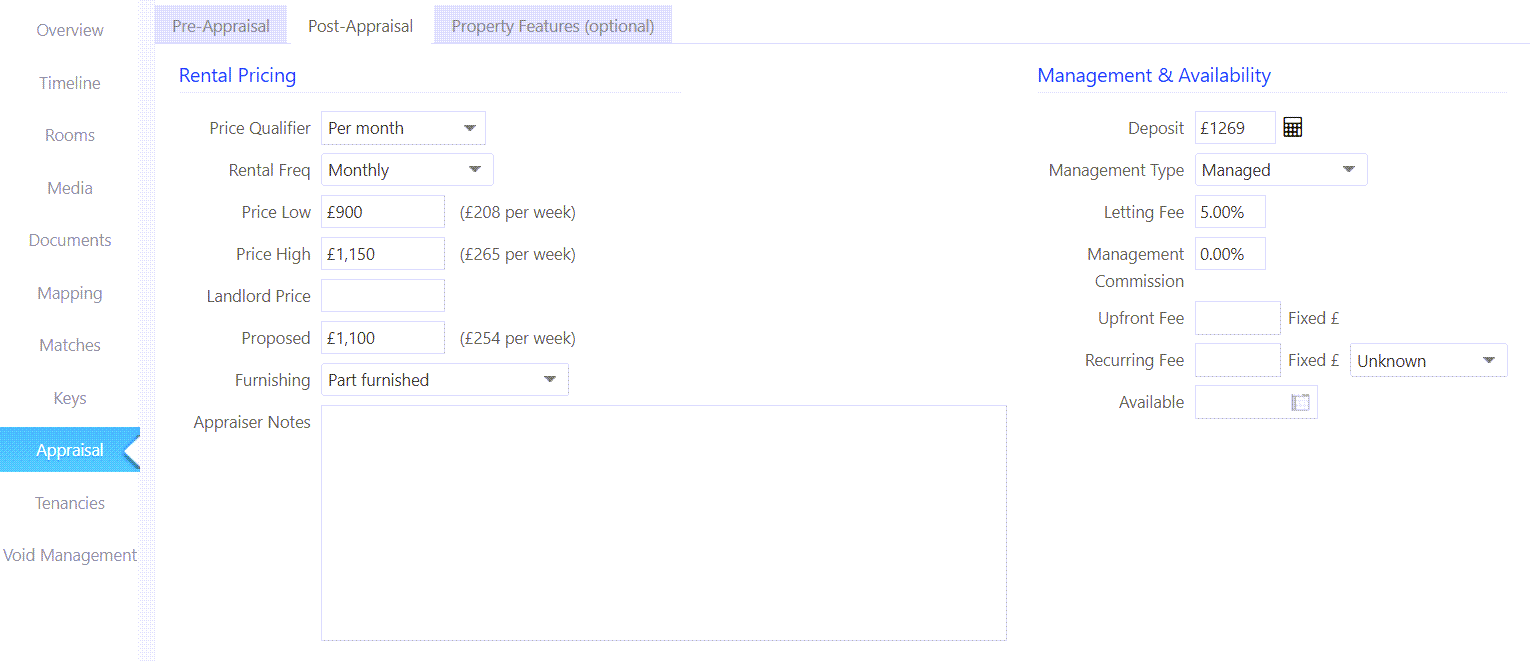
Task: Switch to the Pre-Appraisal tab
Action: [221, 26]
